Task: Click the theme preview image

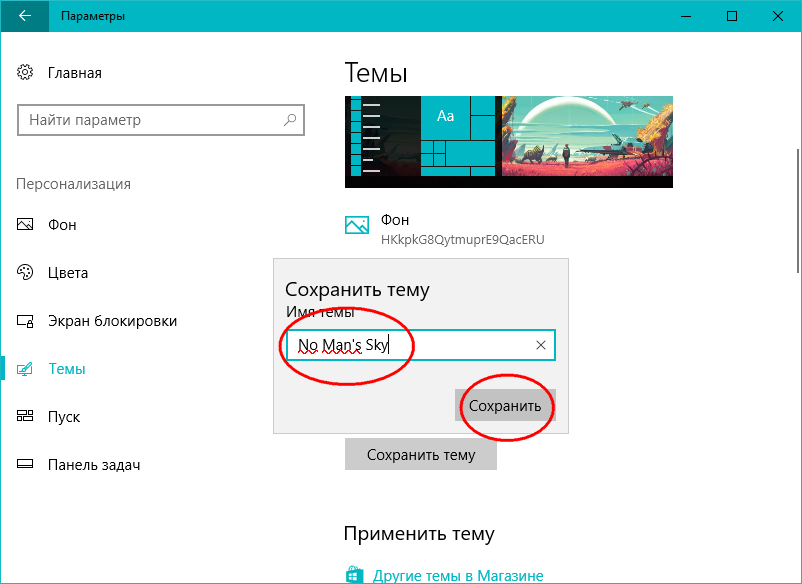Action: (x=509, y=142)
